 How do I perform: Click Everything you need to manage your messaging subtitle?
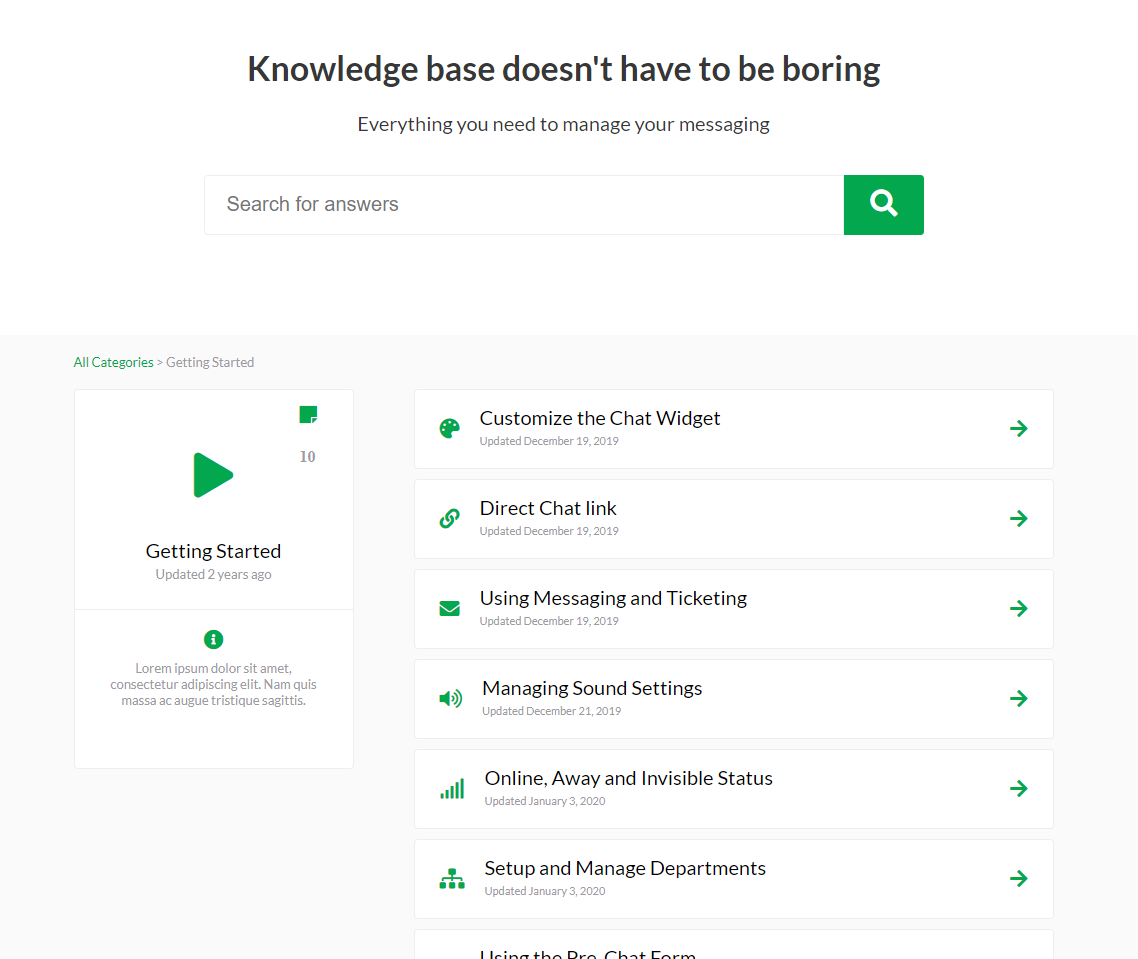click(563, 124)
